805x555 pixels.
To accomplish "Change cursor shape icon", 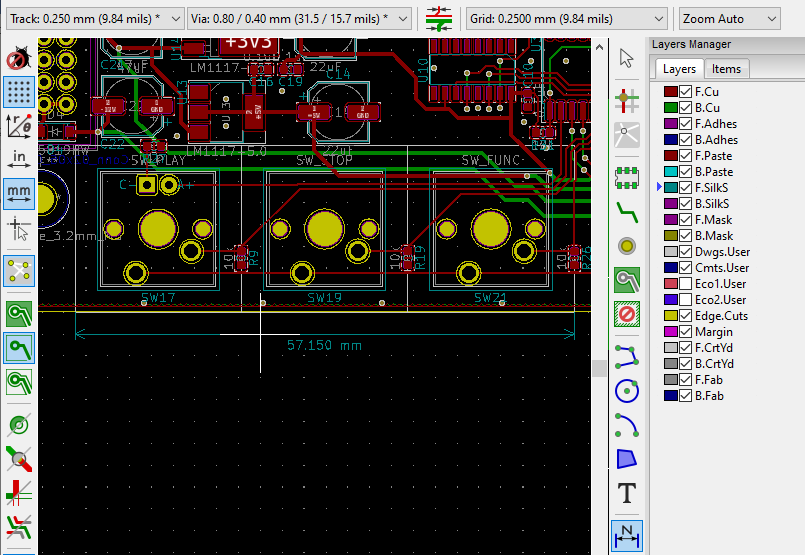I will [x=19, y=228].
